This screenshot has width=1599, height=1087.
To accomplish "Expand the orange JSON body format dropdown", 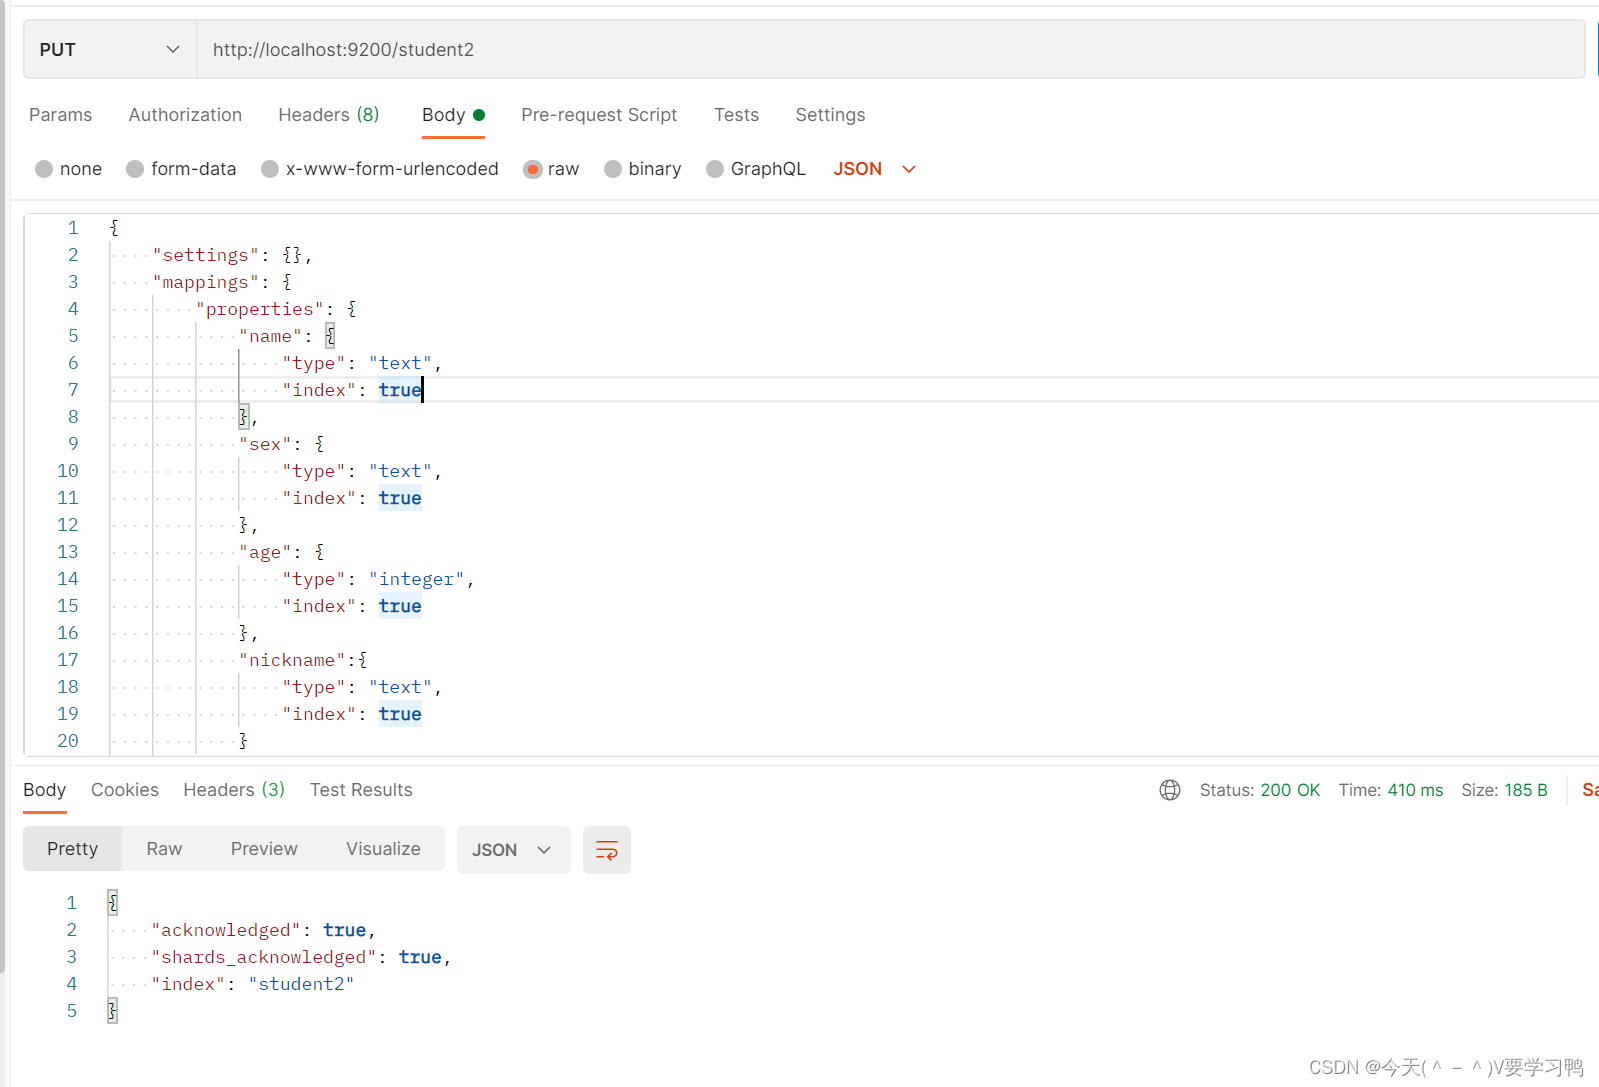I will pos(875,169).
